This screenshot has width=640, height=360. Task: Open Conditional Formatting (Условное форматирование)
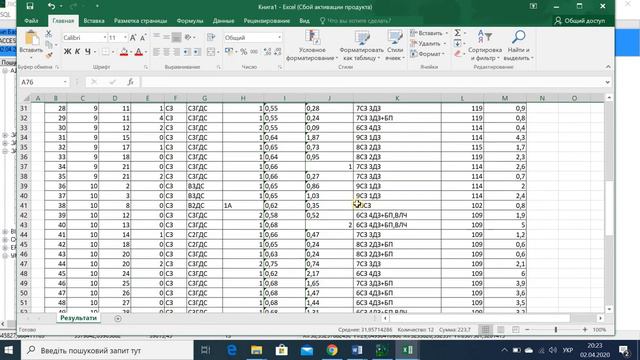coord(312,45)
